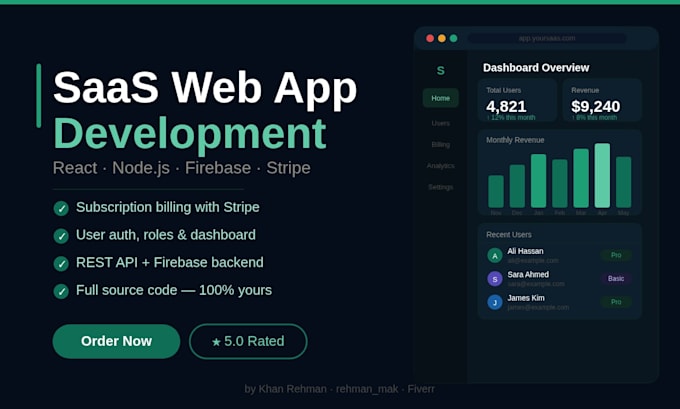This screenshot has width=680, height=409.
Task: Click the Pro badge for Ali Hassan
Action: click(x=616, y=255)
